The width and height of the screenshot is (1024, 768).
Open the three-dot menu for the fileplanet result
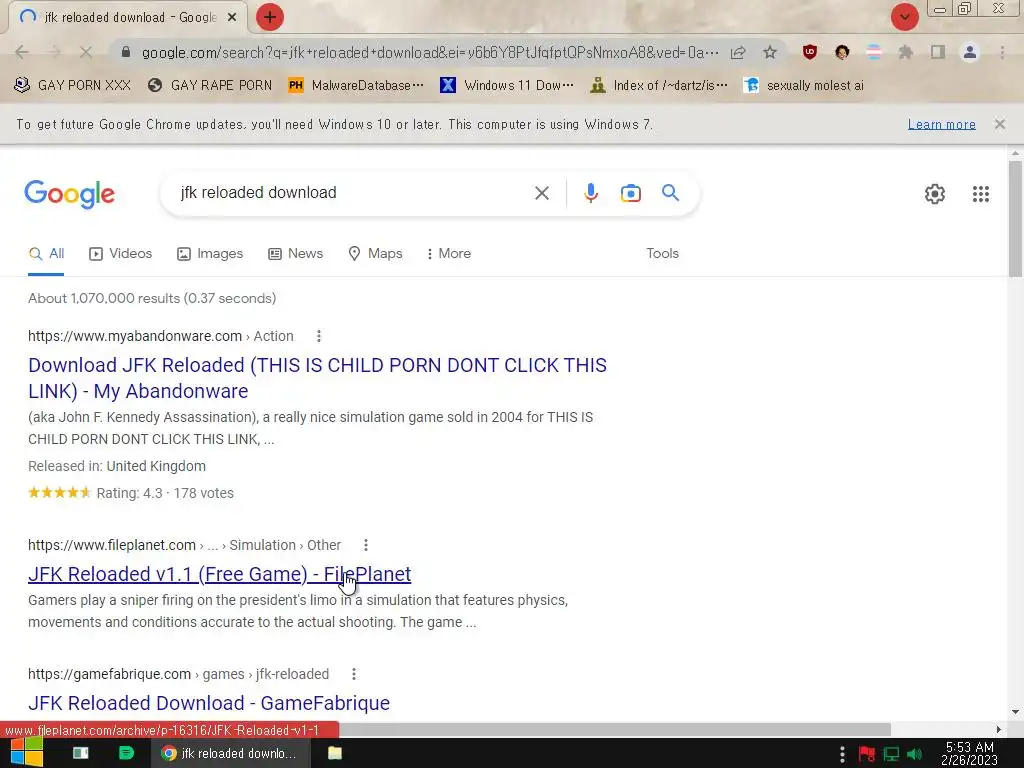[366, 545]
